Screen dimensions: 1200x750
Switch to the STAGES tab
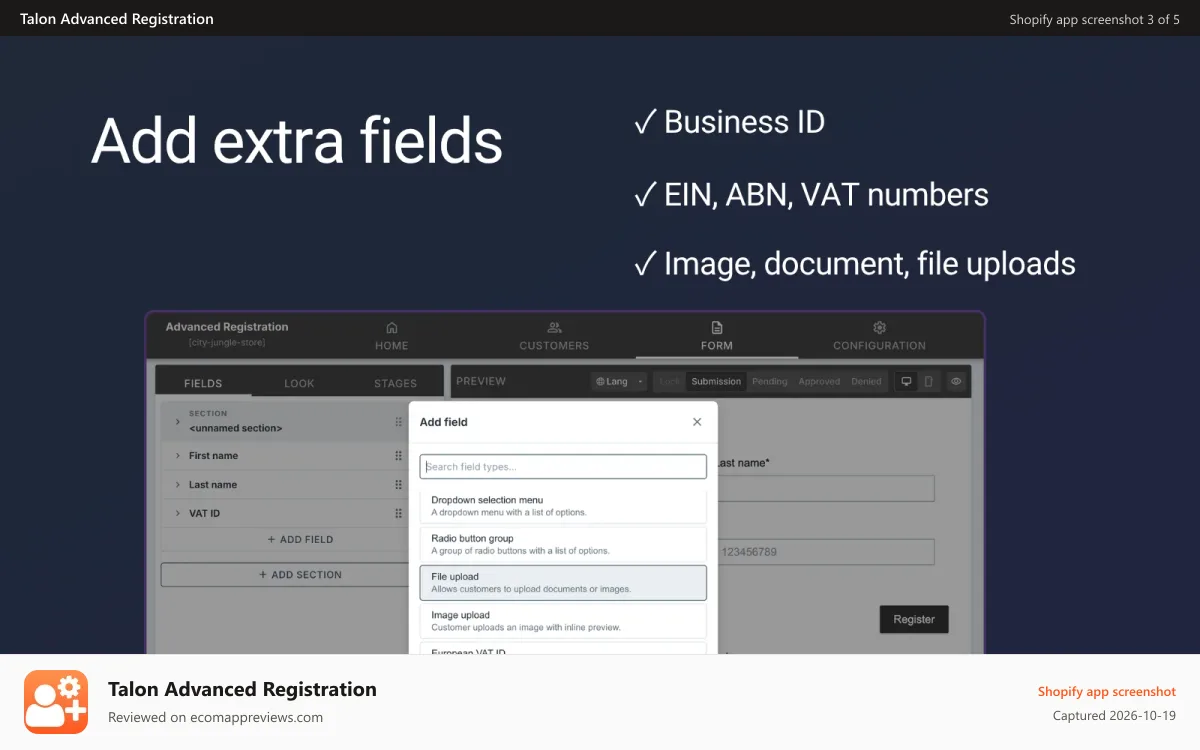[395, 383]
